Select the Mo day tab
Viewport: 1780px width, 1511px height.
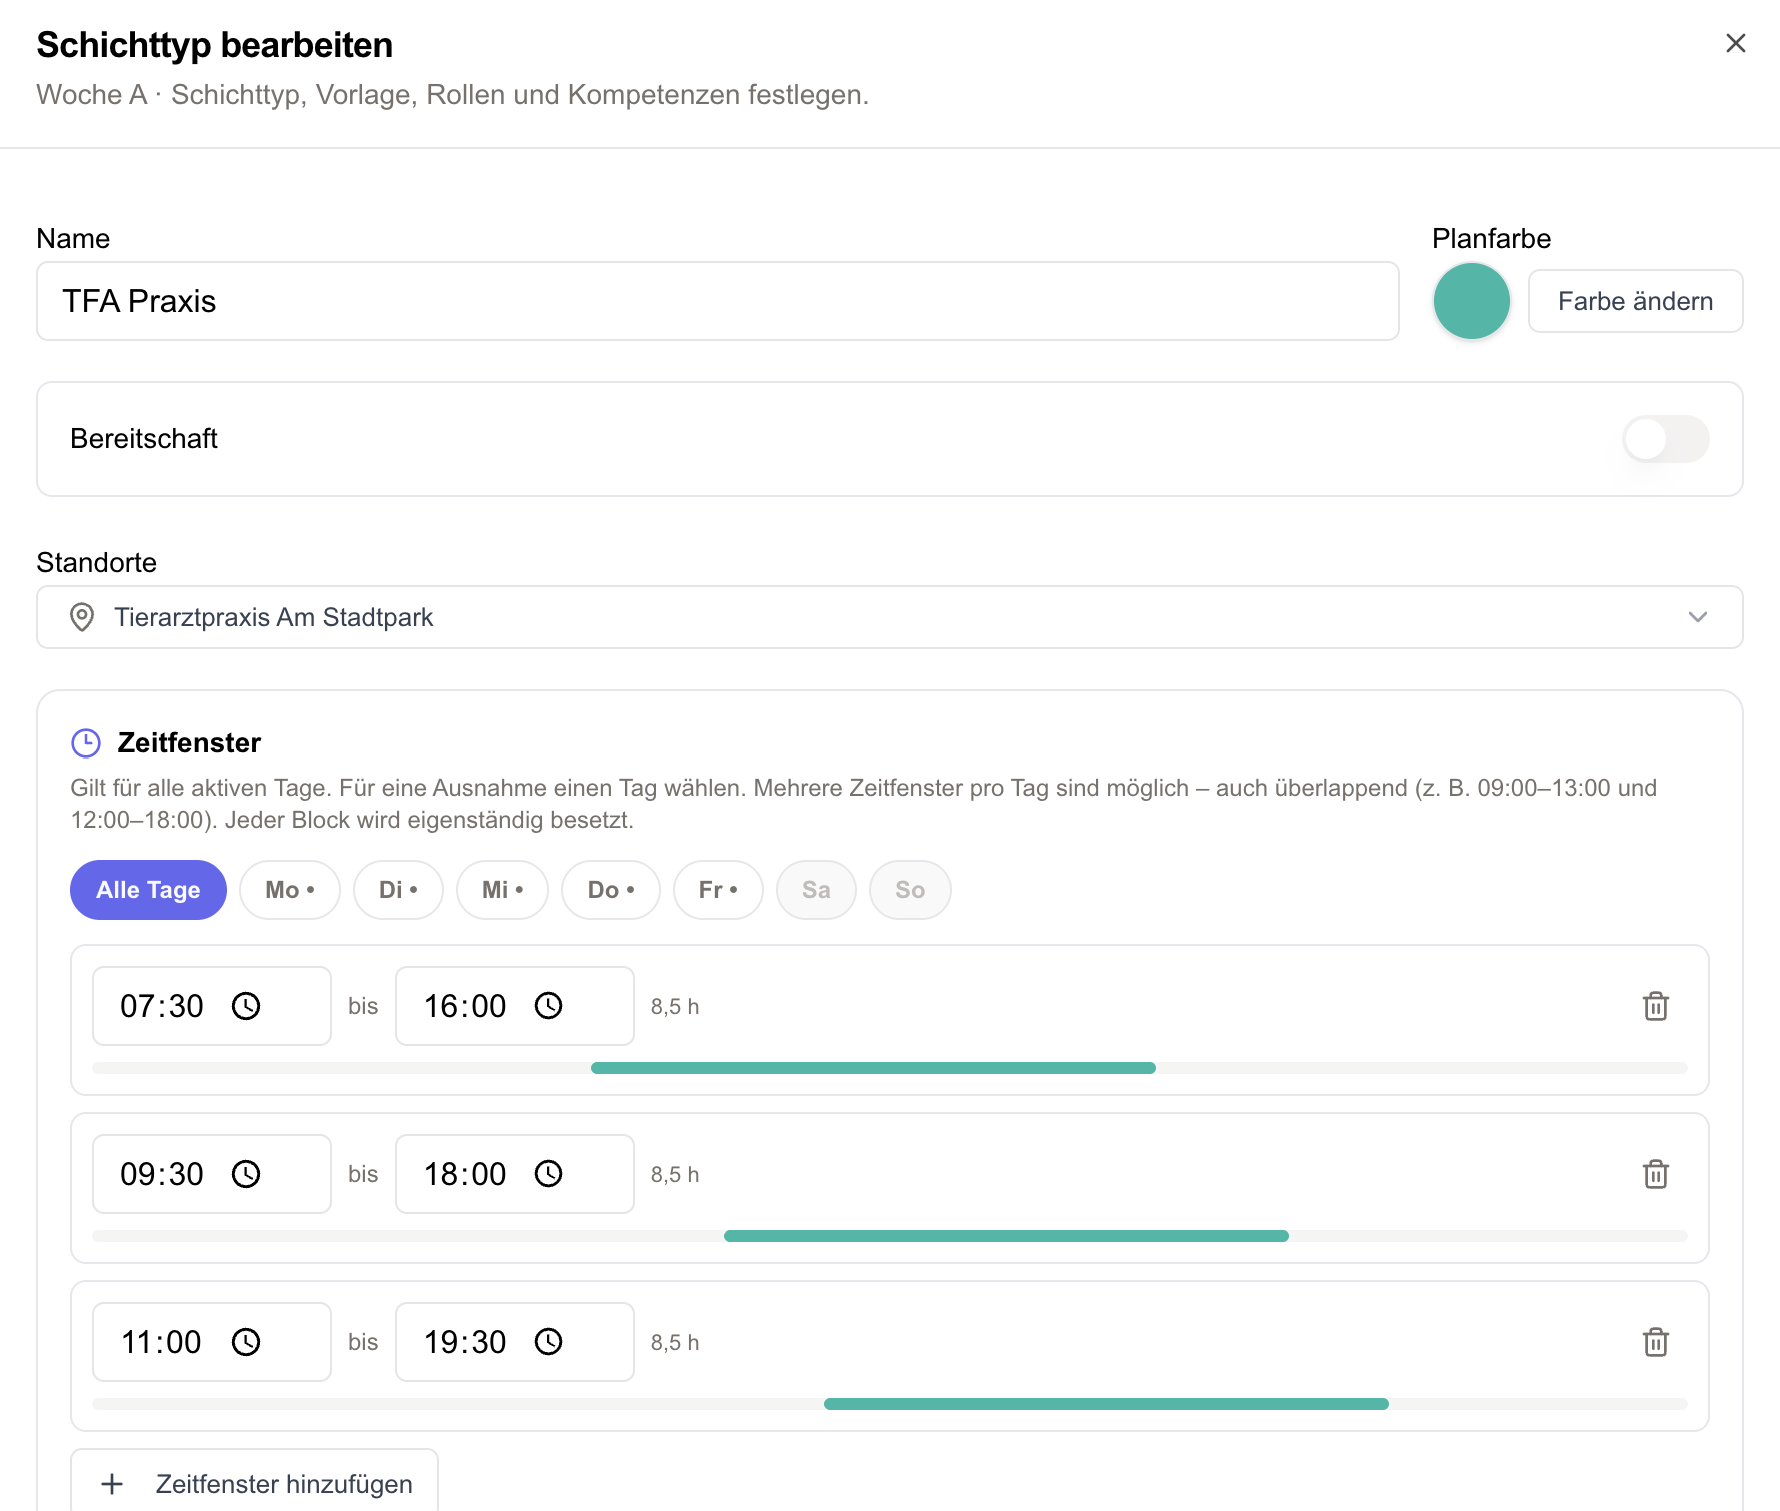[x=290, y=890]
